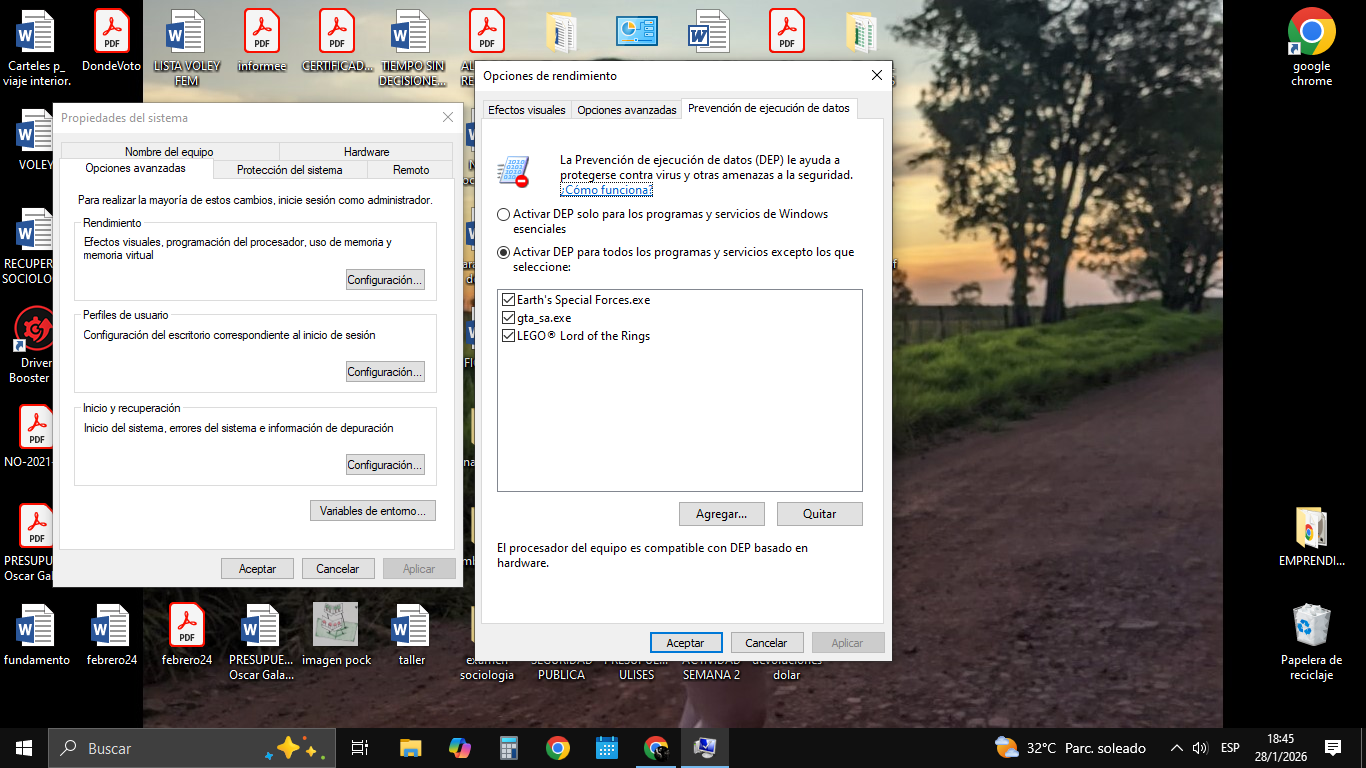
Task: Open Copilot icon in the taskbar
Action: (x=460, y=748)
